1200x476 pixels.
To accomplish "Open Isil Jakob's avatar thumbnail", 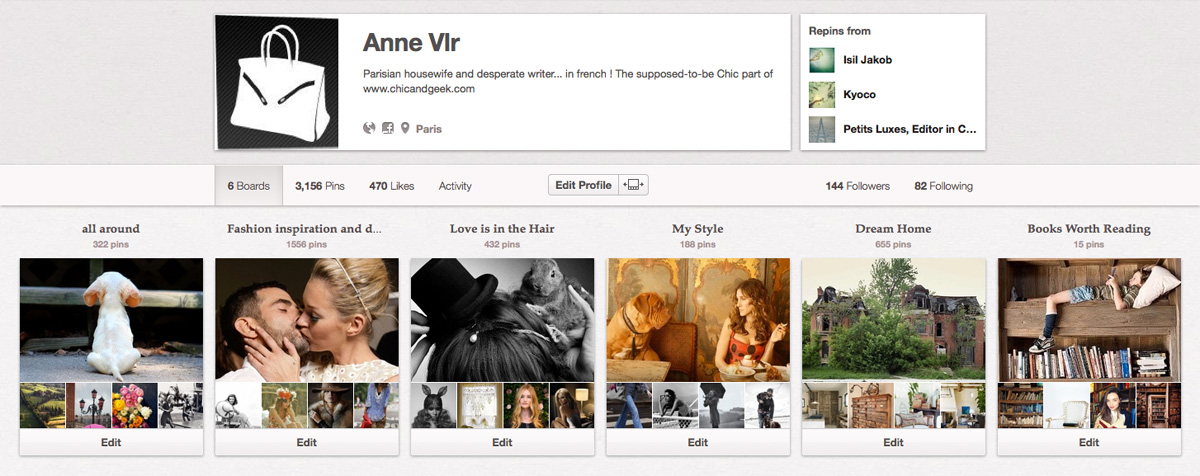I will point(821,60).
